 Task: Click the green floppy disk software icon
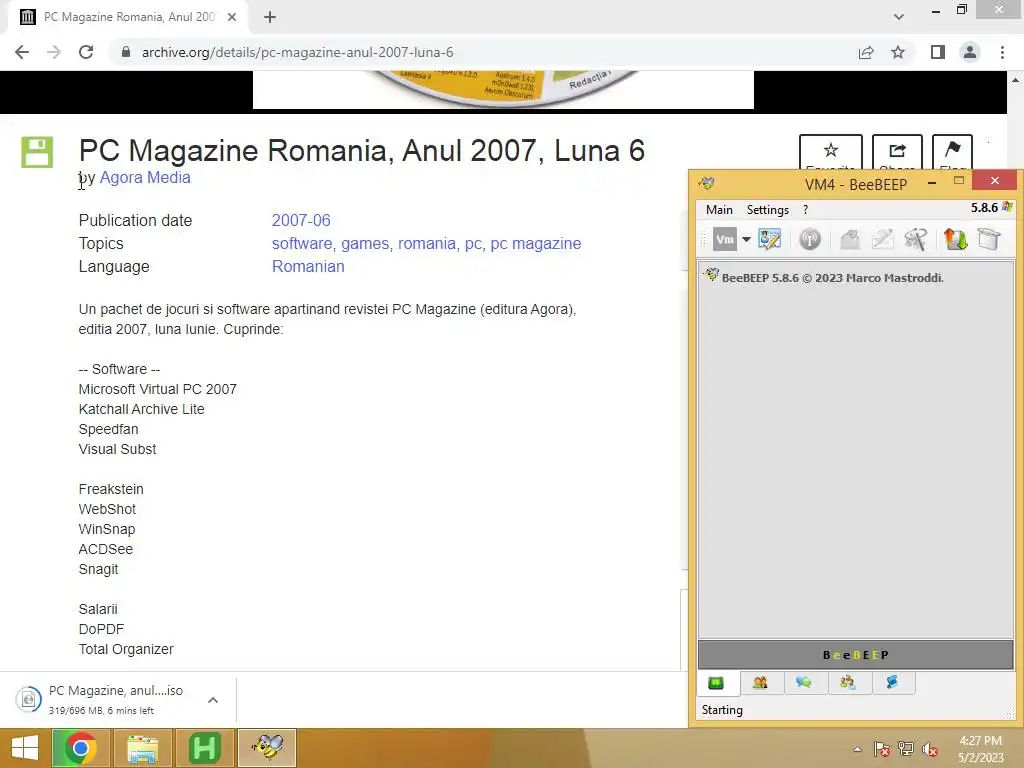tap(37, 152)
